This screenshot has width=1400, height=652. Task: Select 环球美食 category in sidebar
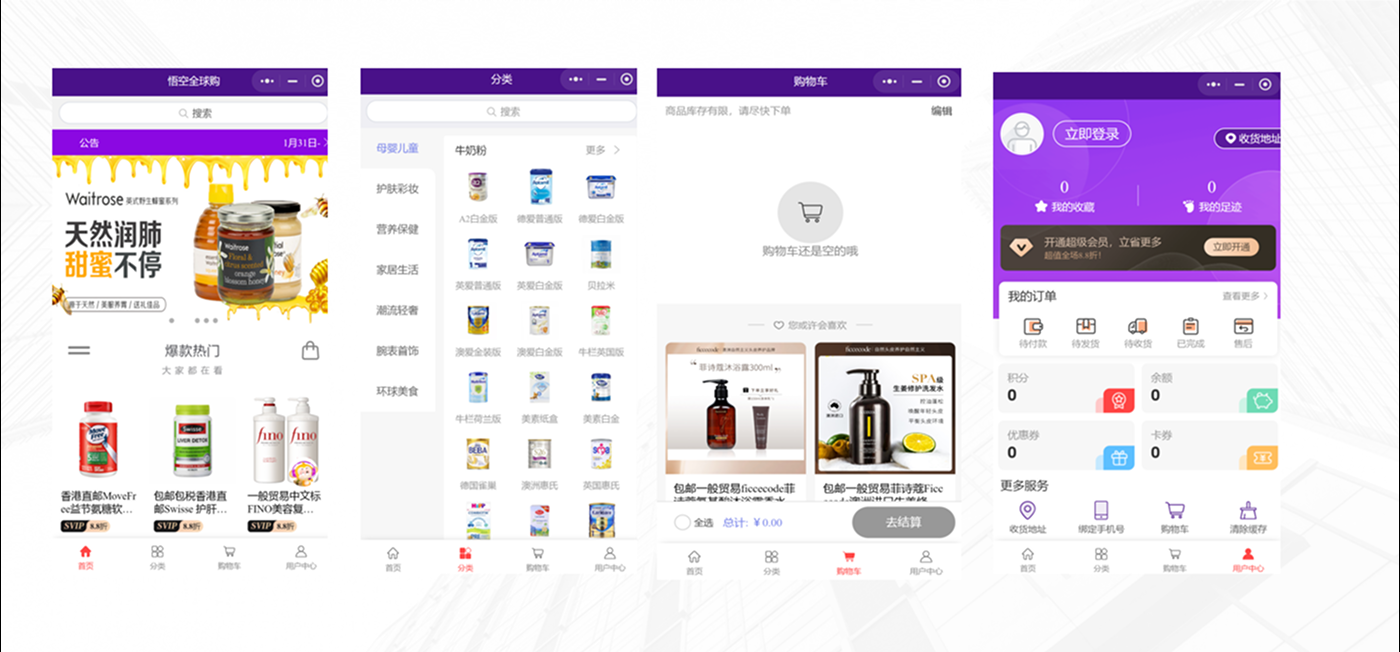[397, 391]
